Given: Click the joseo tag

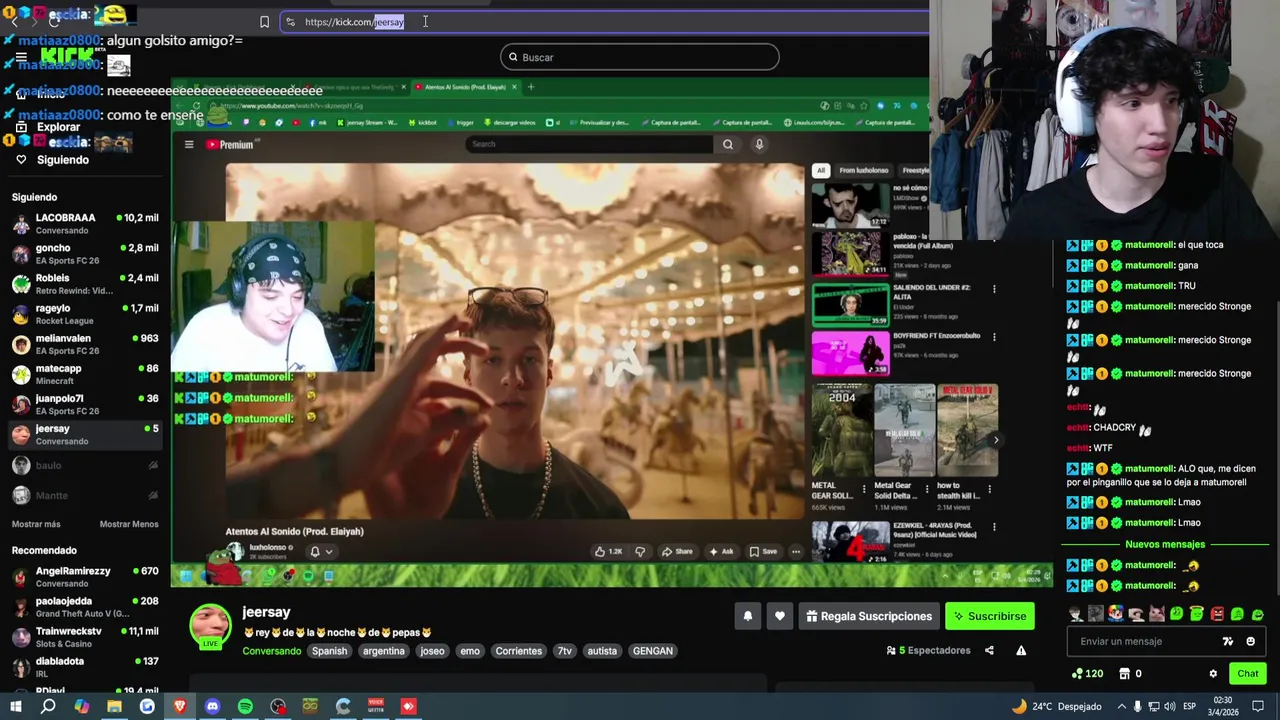Looking at the screenshot, I should pyautogui.click(x=432, y=651).
